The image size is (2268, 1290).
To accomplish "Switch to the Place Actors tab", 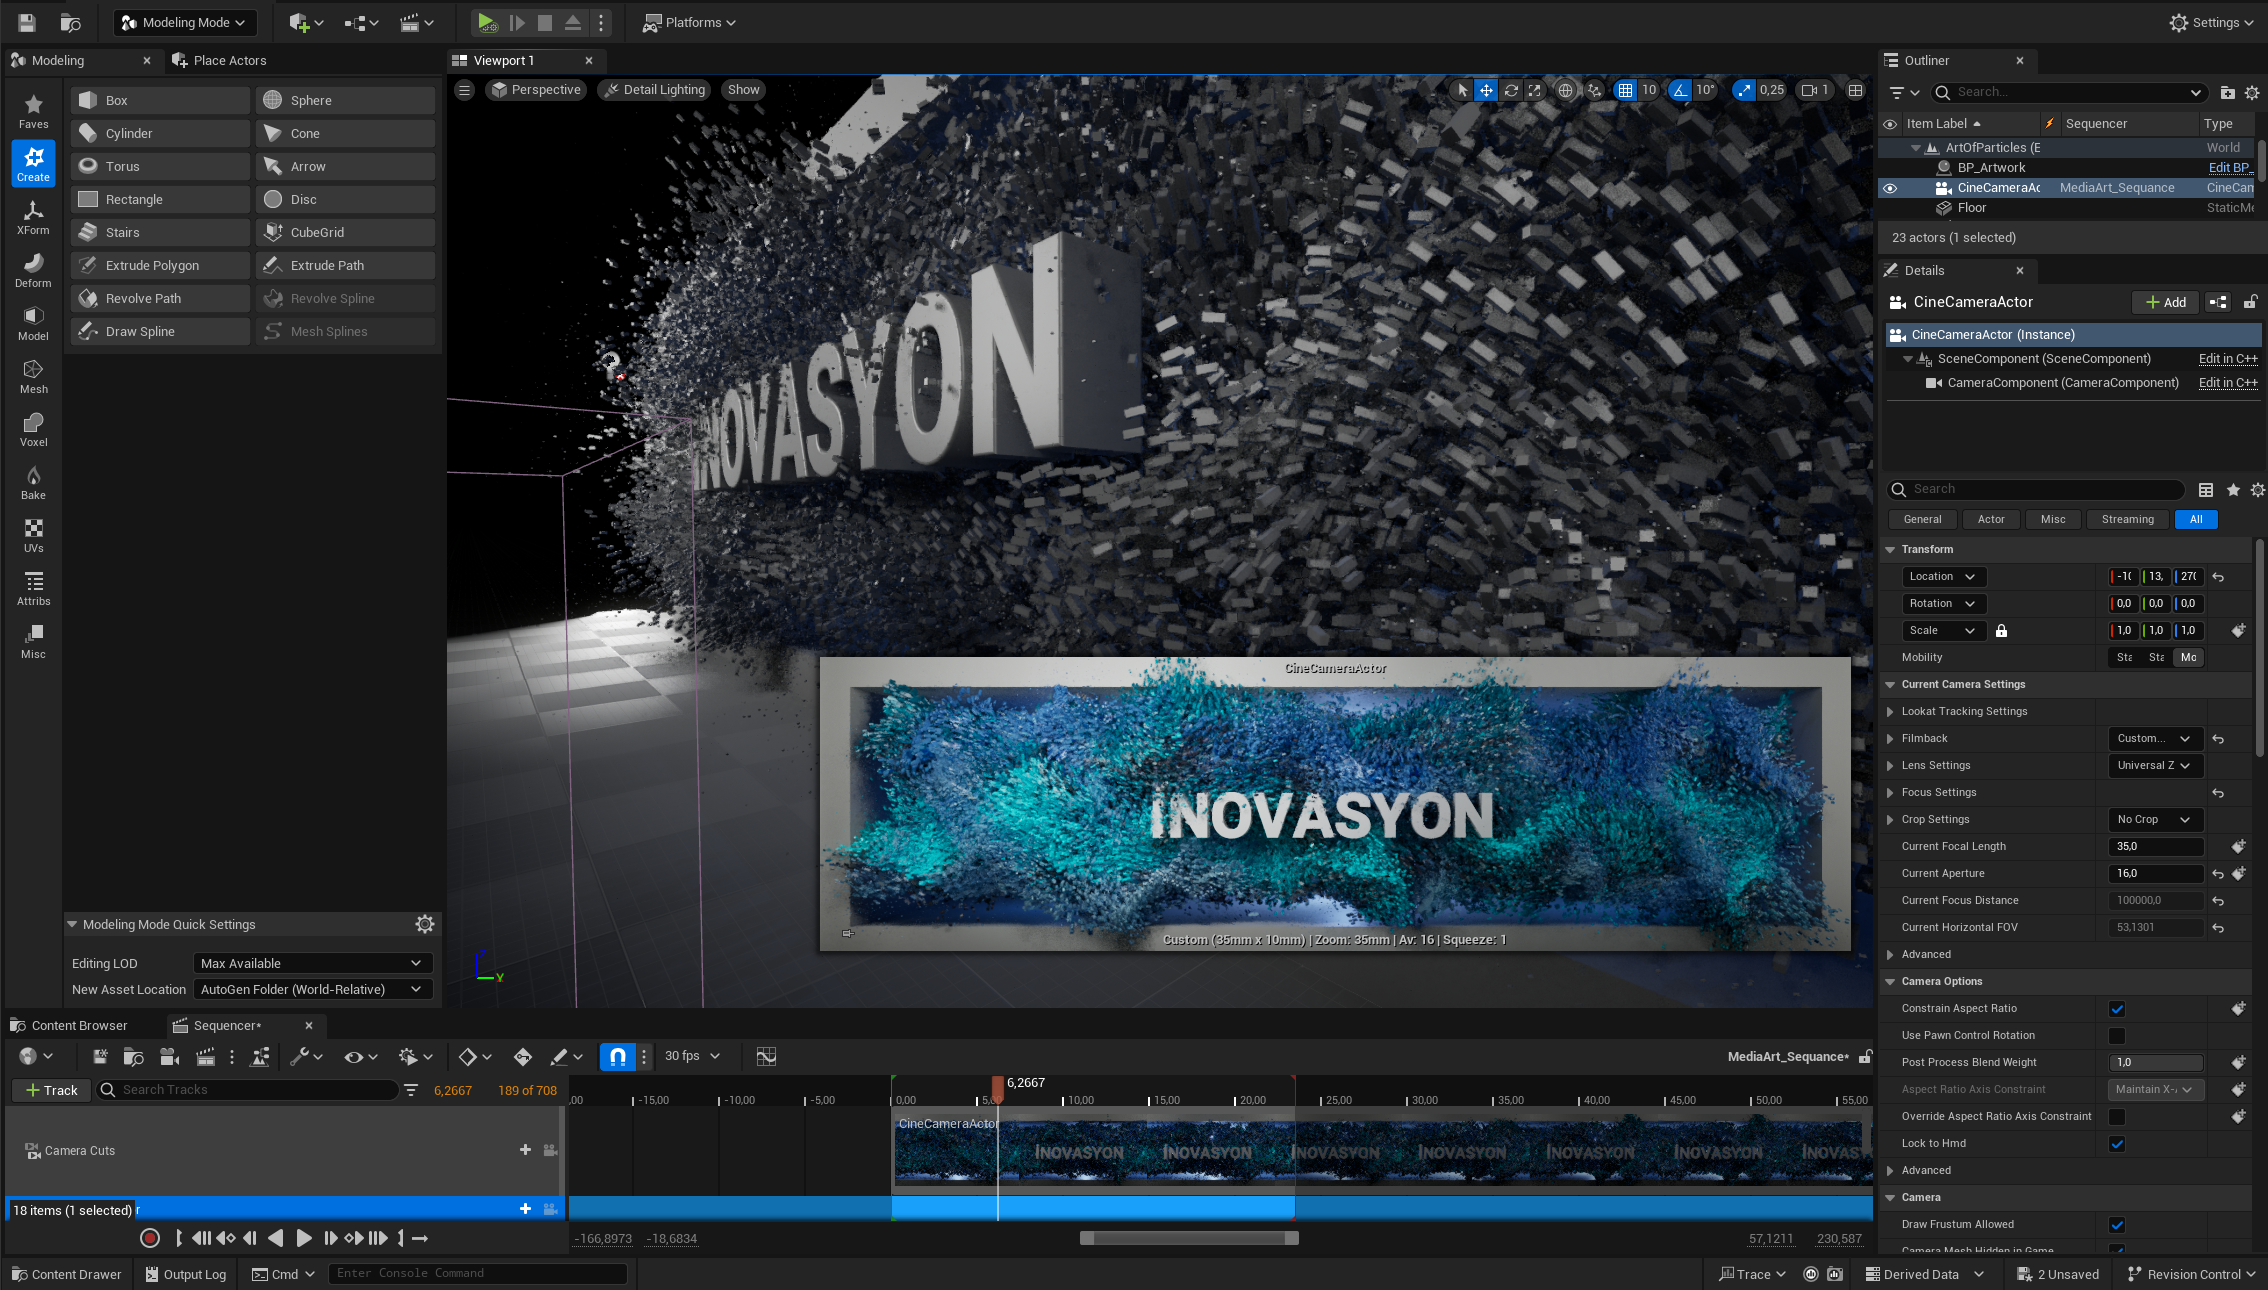I will click(x=220, y=60).
